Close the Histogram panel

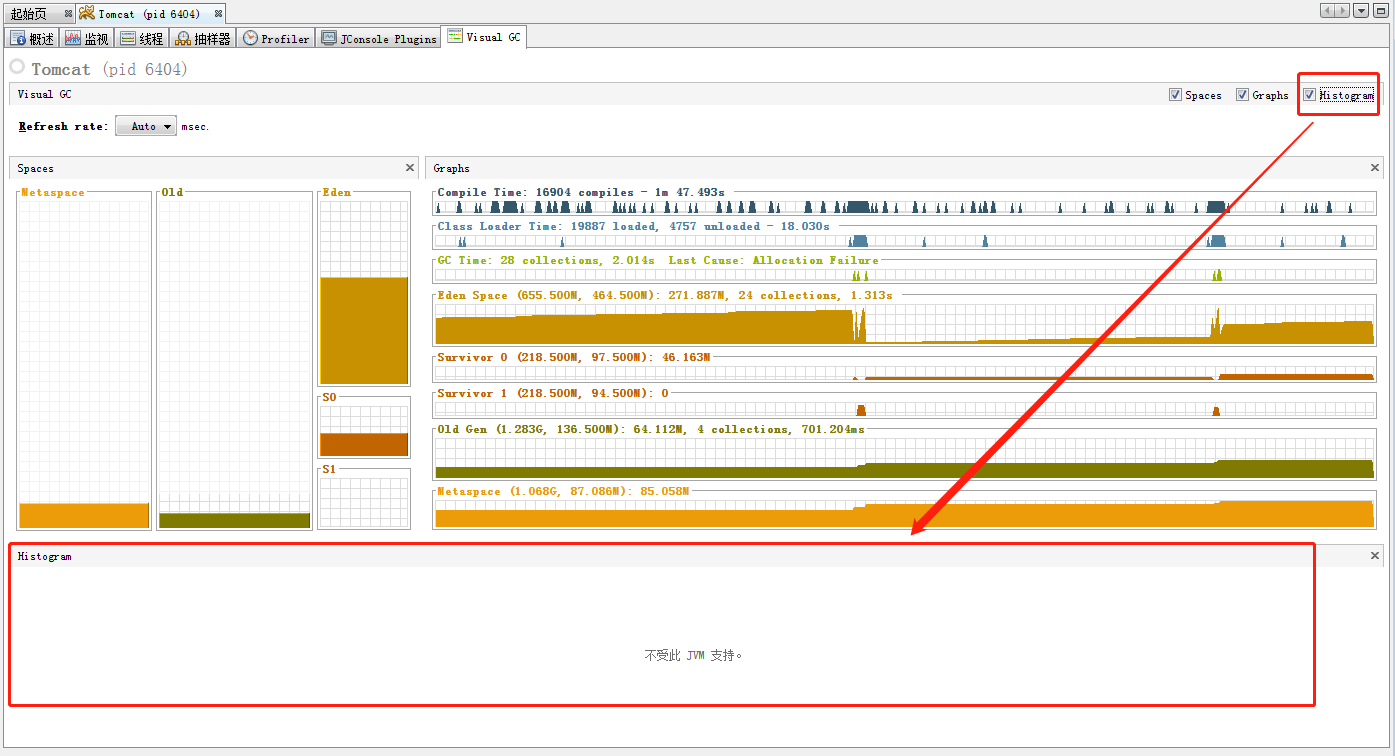(1375, 555)
